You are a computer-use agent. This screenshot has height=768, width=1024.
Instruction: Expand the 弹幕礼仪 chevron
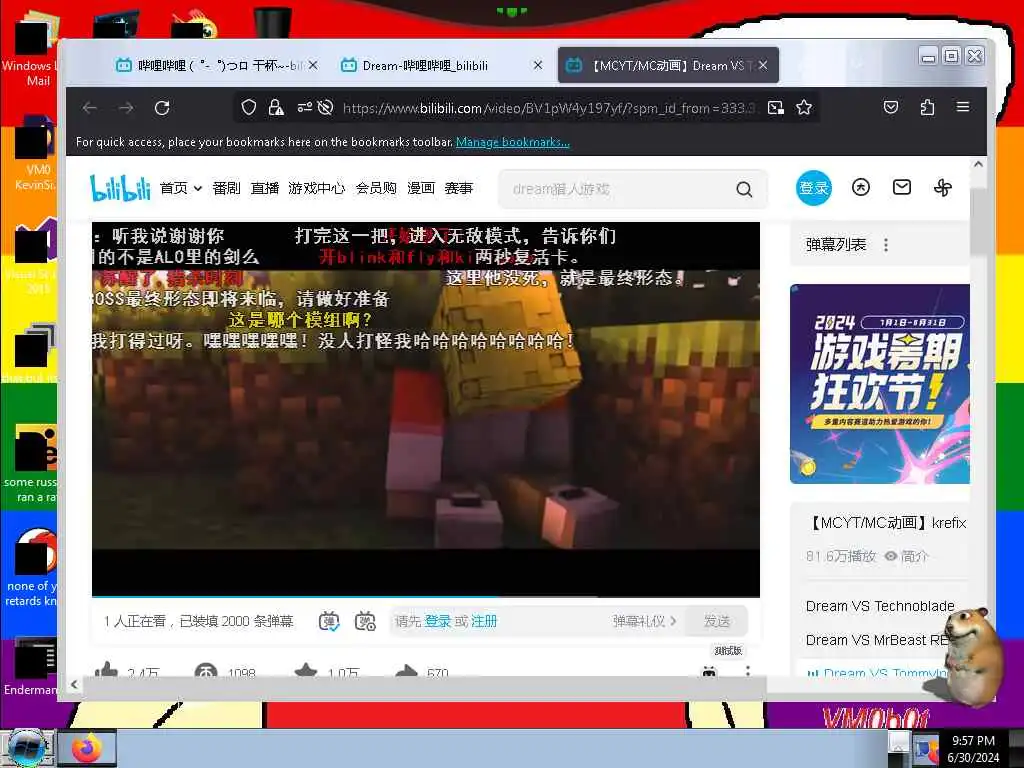[x=673, y=621]
